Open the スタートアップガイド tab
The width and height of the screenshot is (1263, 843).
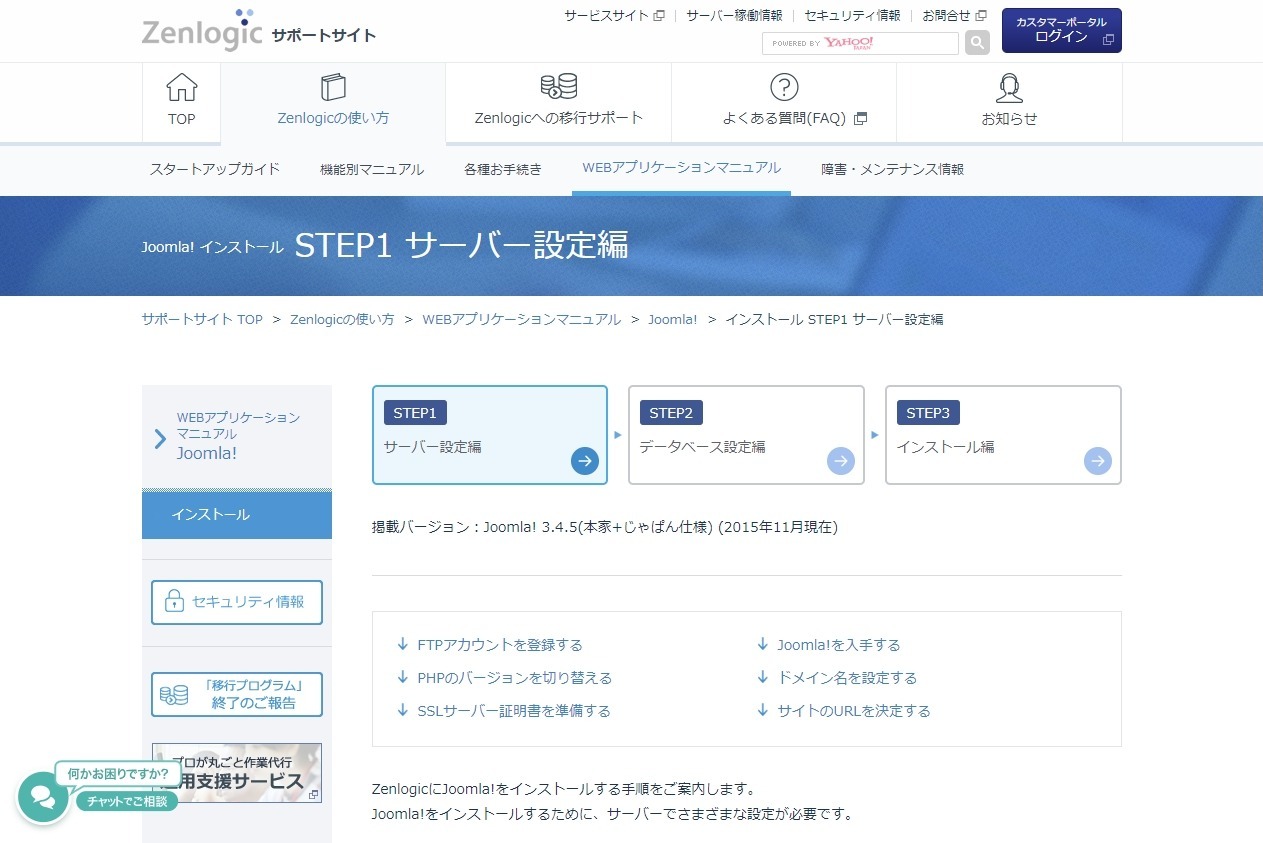[215, 169]
